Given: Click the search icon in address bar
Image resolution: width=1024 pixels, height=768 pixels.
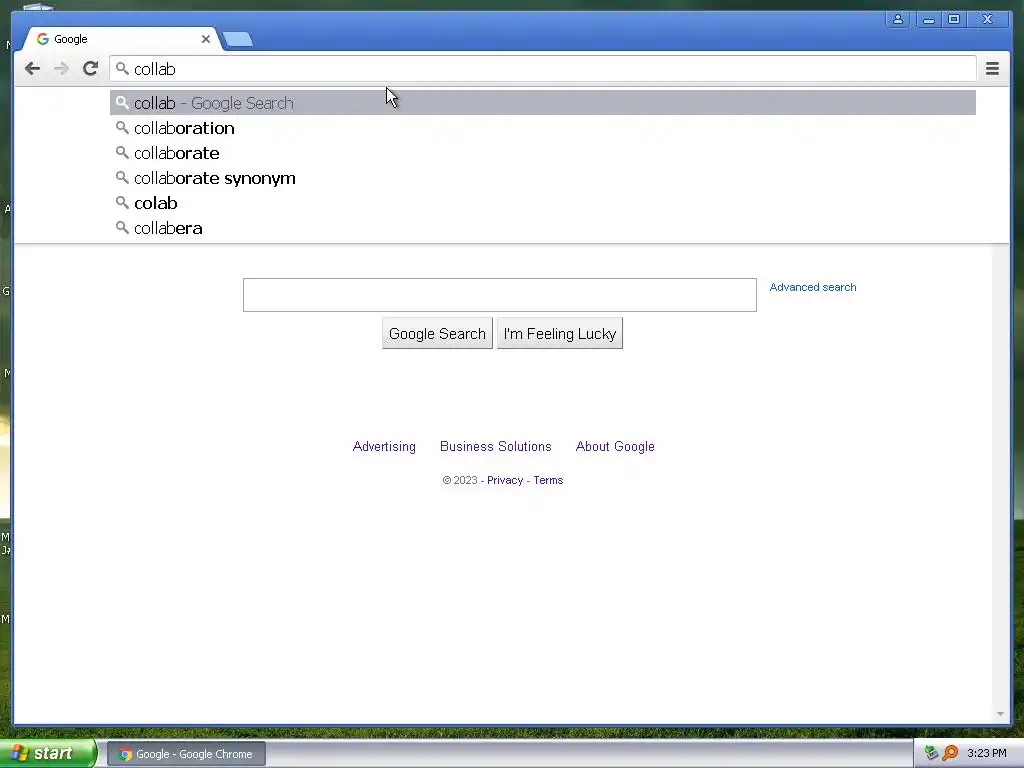Looking at the screenshot, I should [x=122, y=69].
